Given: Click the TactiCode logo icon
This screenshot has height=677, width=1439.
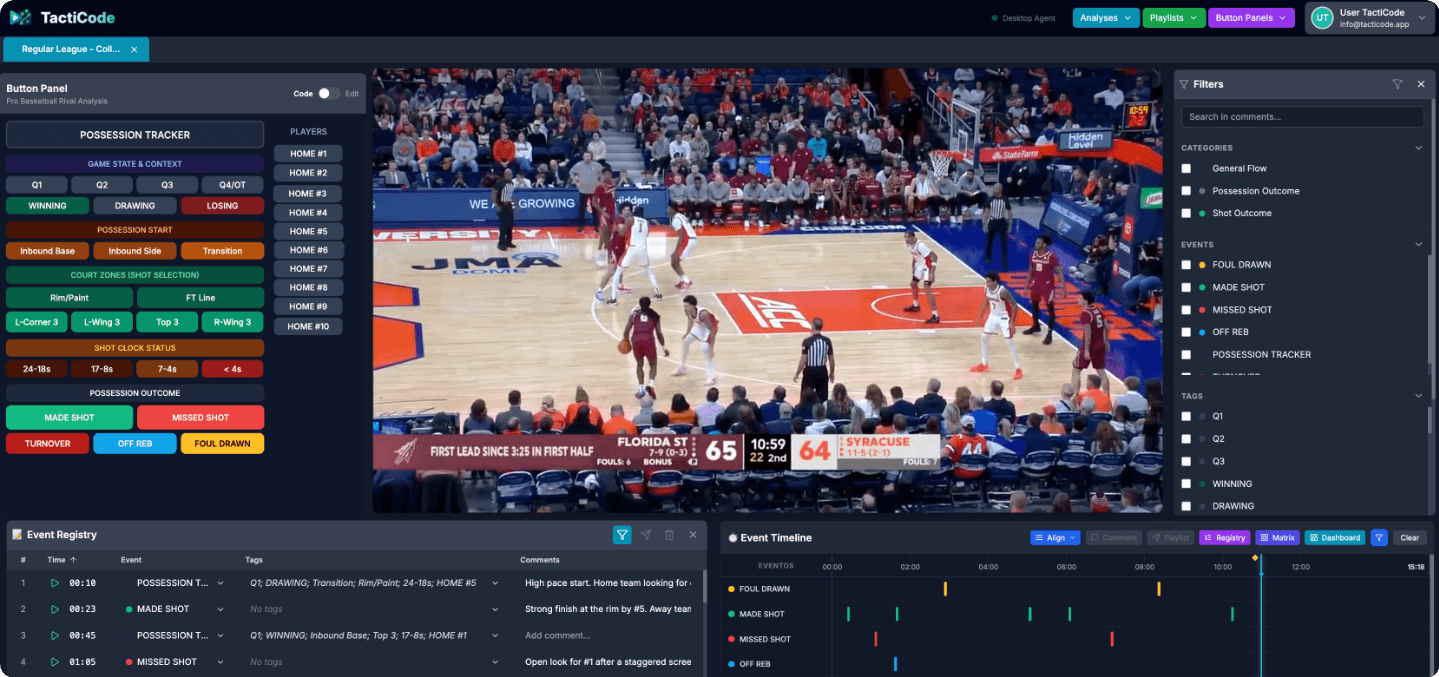Looking at the screenshot, I should tap(20, 17).
